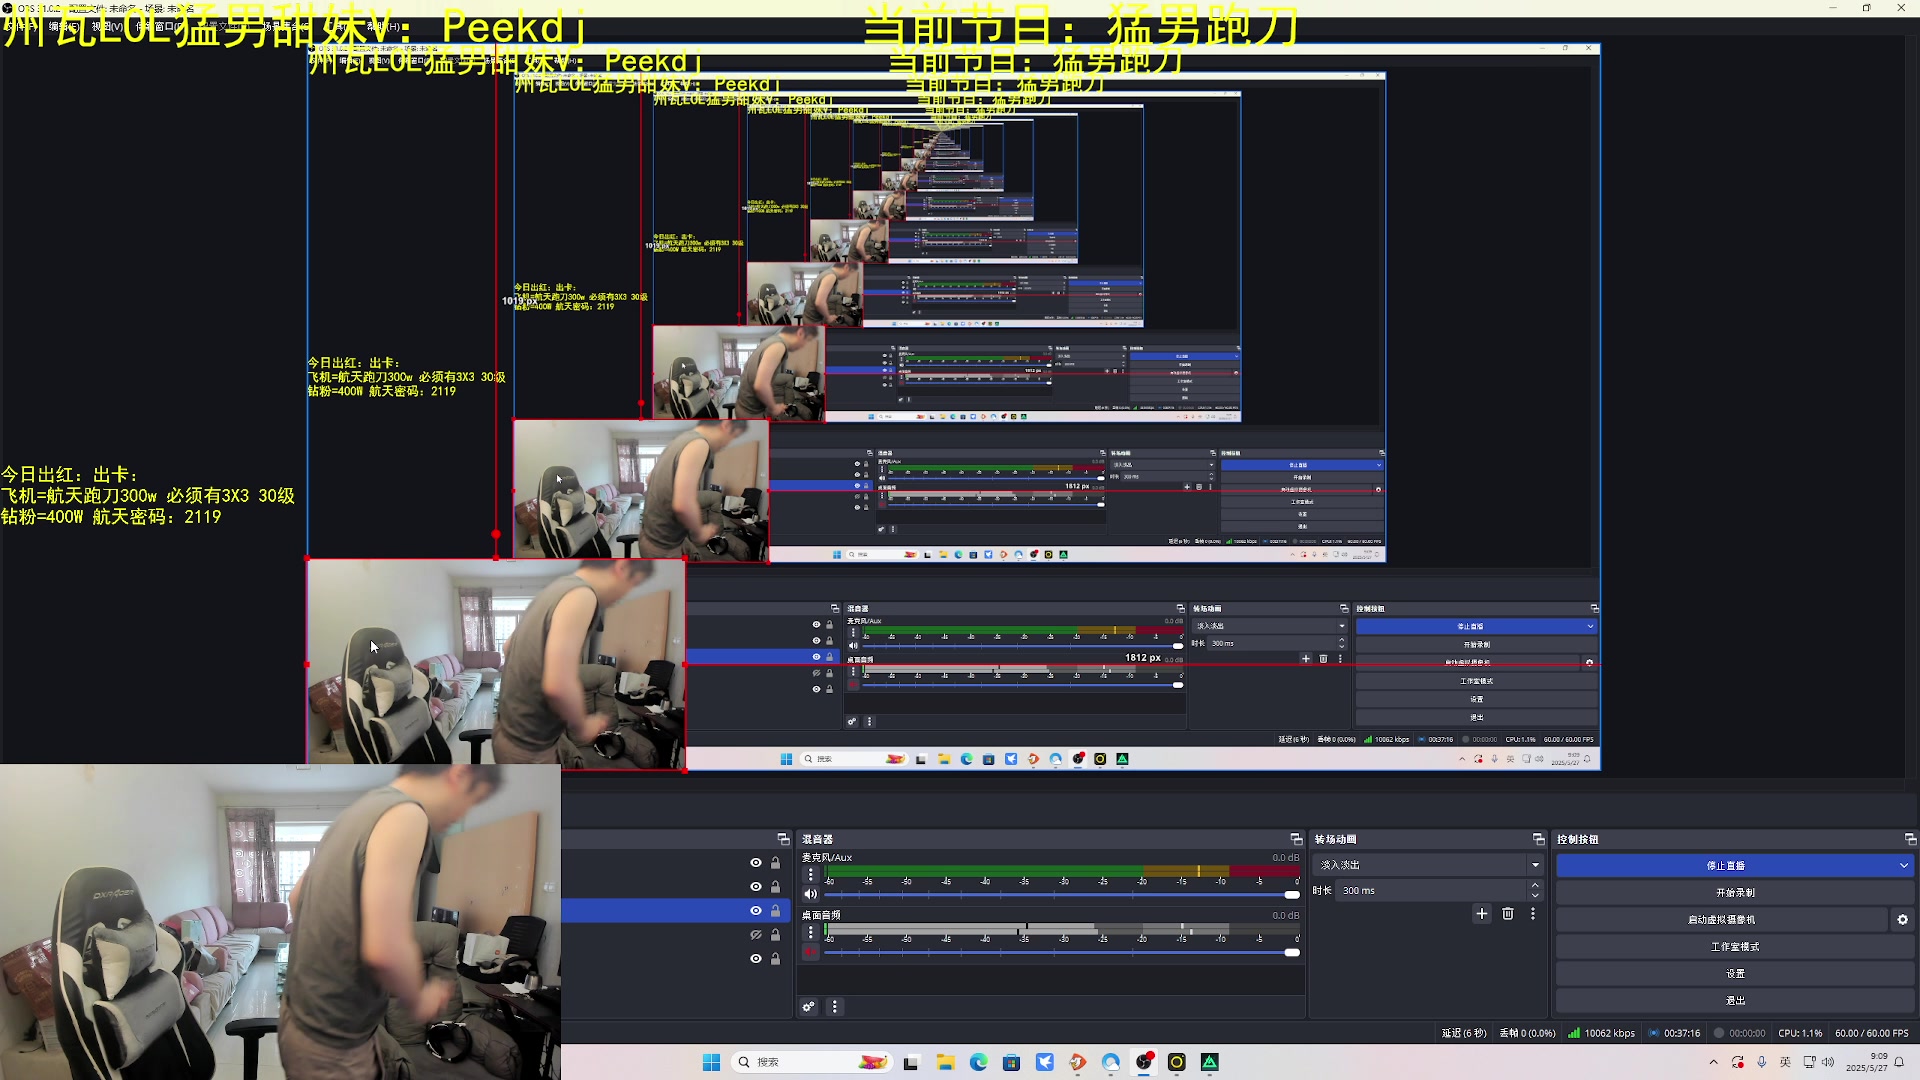Switch input language via 英 indicator

pos(1786,1062)
